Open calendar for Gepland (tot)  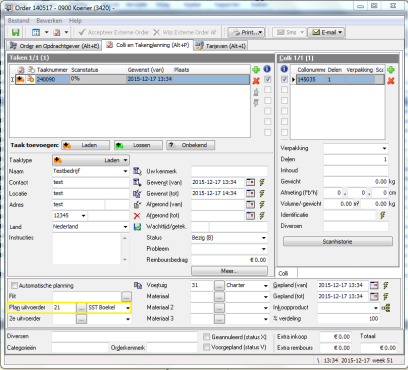tap(374, 296)
